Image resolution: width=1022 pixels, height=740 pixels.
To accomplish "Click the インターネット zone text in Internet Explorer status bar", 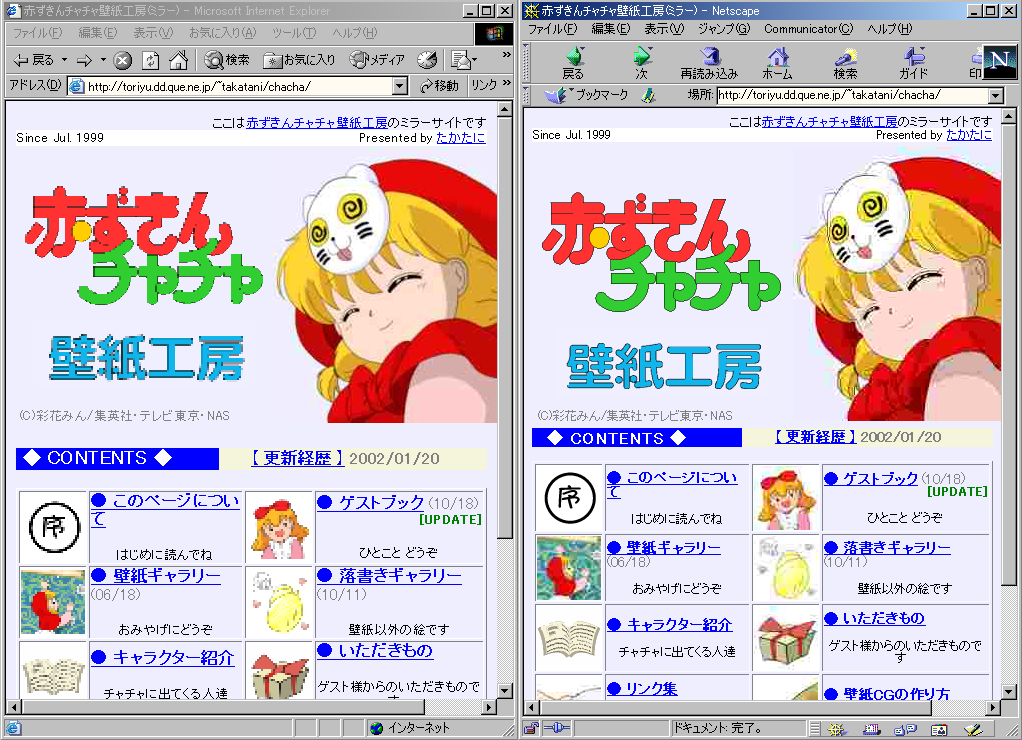I will 418,728.
